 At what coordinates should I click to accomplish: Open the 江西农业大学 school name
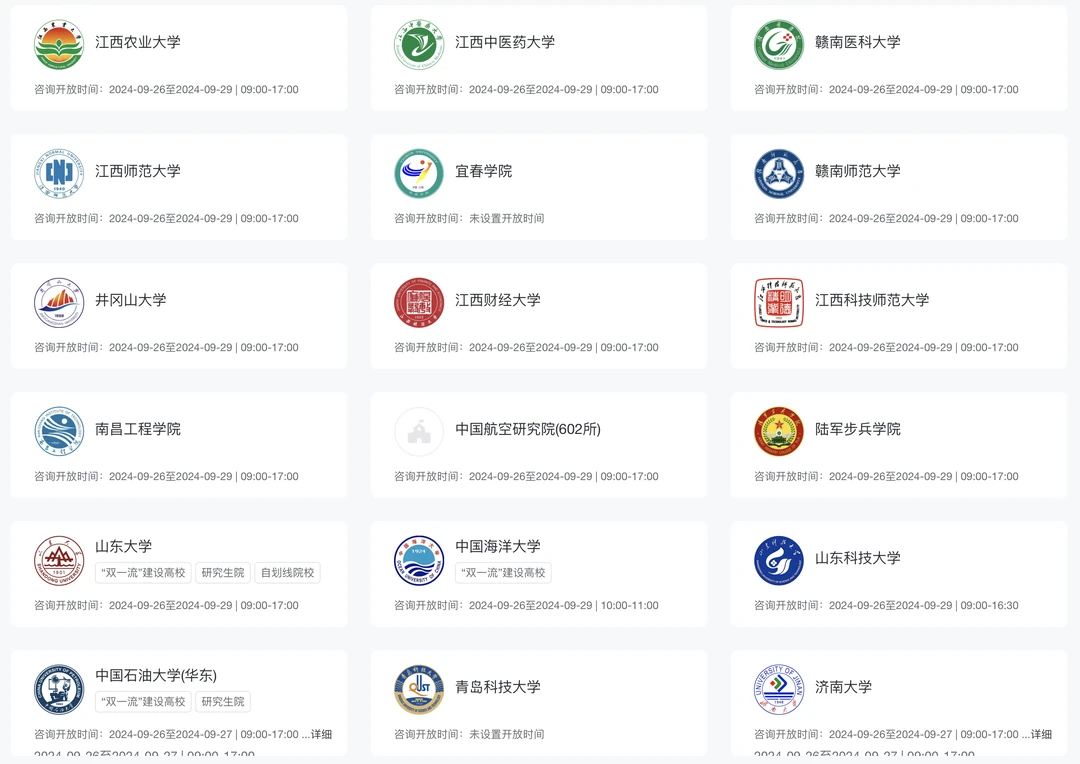point(138,42)
